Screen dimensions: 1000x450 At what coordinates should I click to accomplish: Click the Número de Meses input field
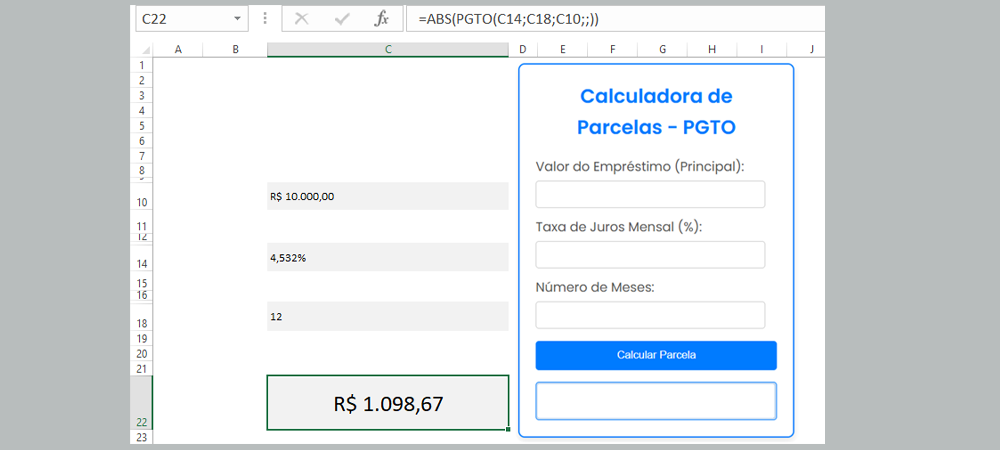(650, 316)
